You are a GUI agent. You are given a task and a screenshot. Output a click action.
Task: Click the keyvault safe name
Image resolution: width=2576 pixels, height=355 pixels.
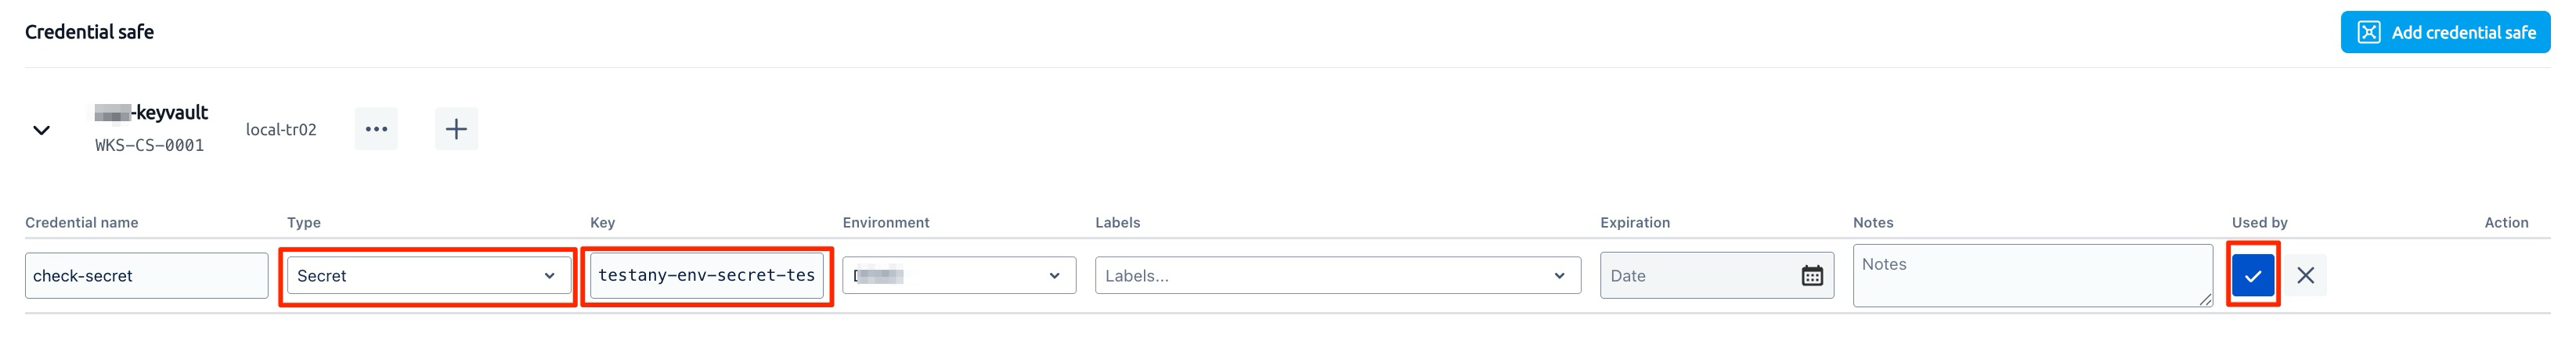[151, 113]
